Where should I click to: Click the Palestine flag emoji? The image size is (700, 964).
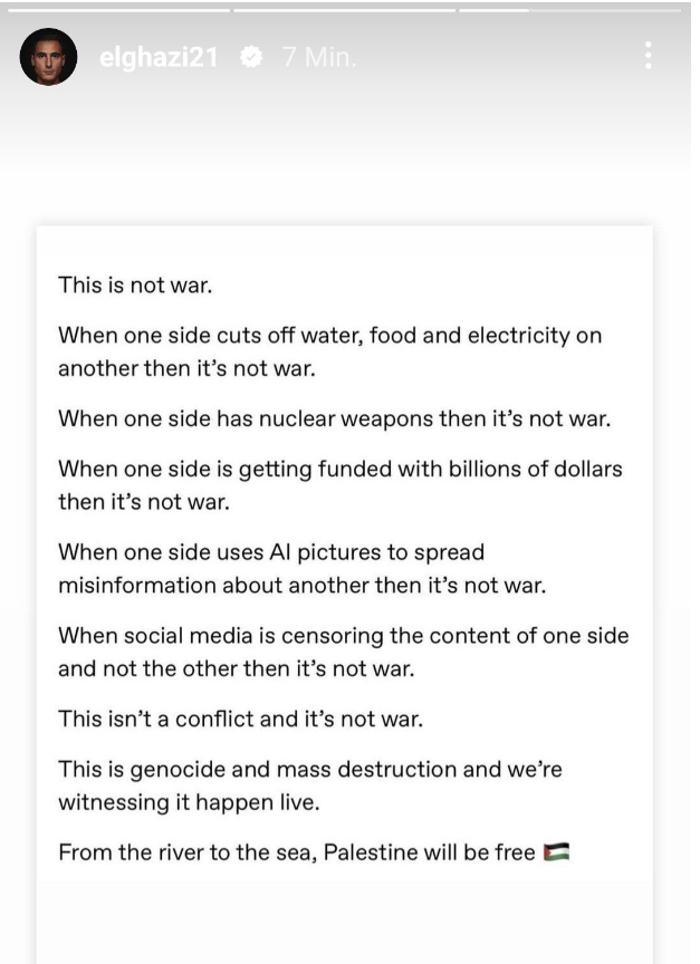(557, 853)
